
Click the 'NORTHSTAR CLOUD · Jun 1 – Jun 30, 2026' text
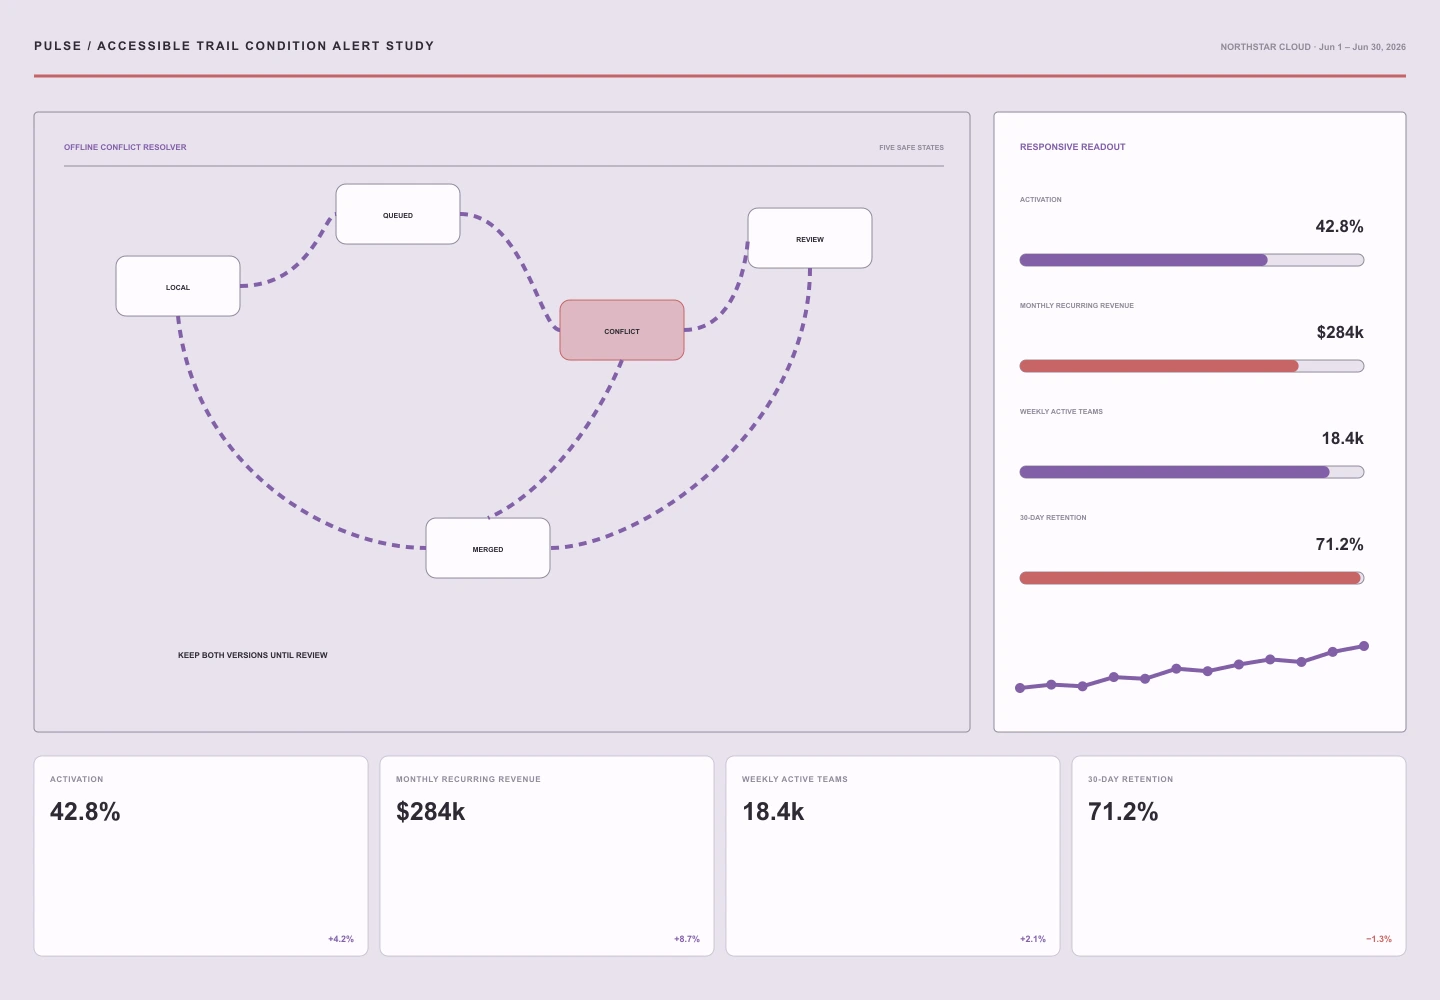coord(1313,47)
